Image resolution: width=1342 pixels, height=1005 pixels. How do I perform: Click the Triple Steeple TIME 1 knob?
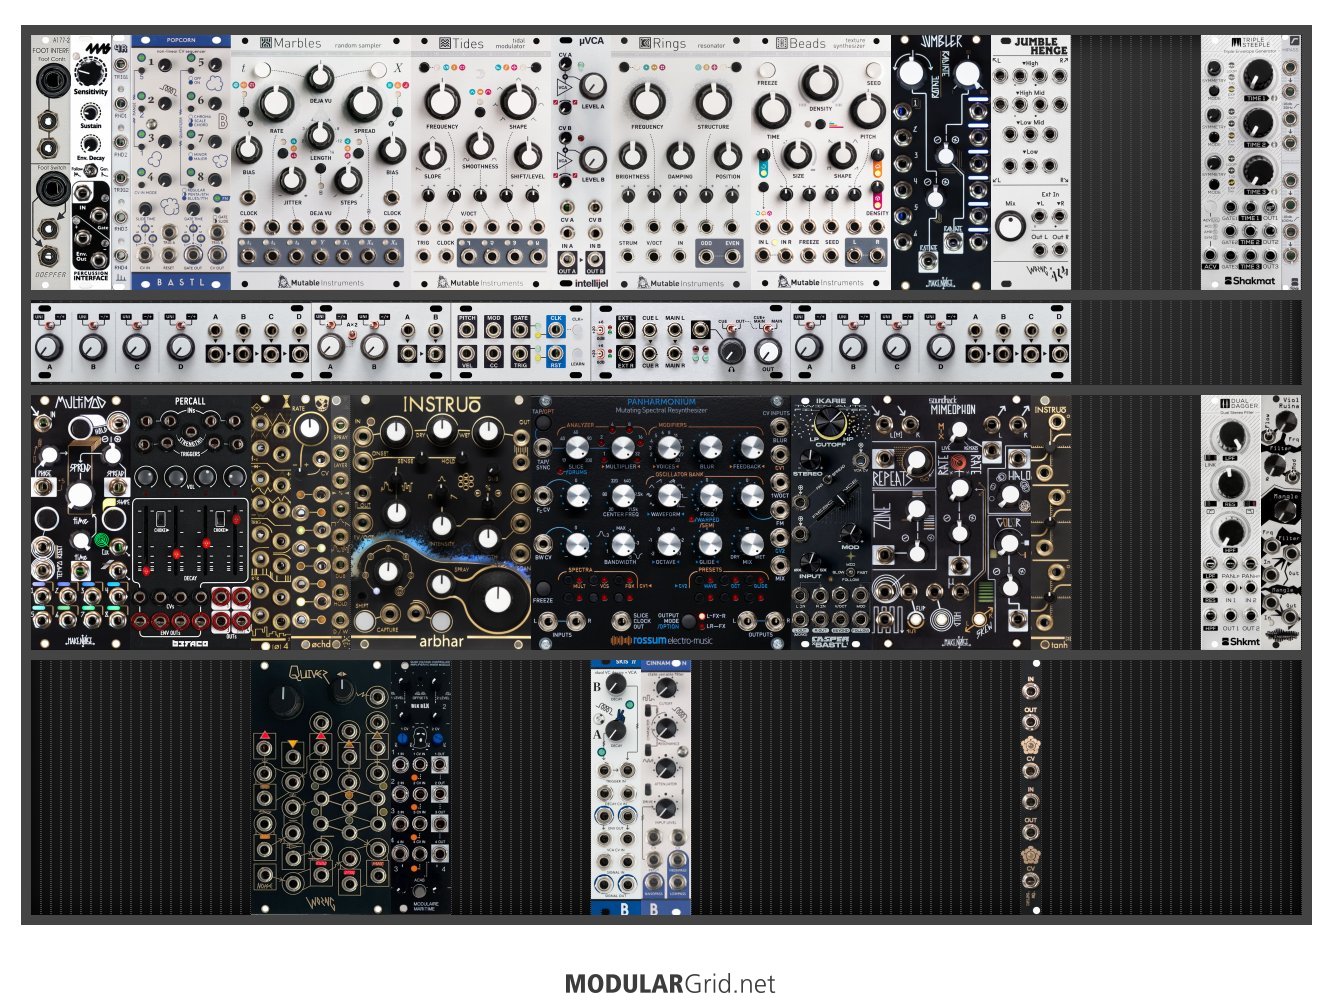pyautogui.click(x=1257, y=75)
